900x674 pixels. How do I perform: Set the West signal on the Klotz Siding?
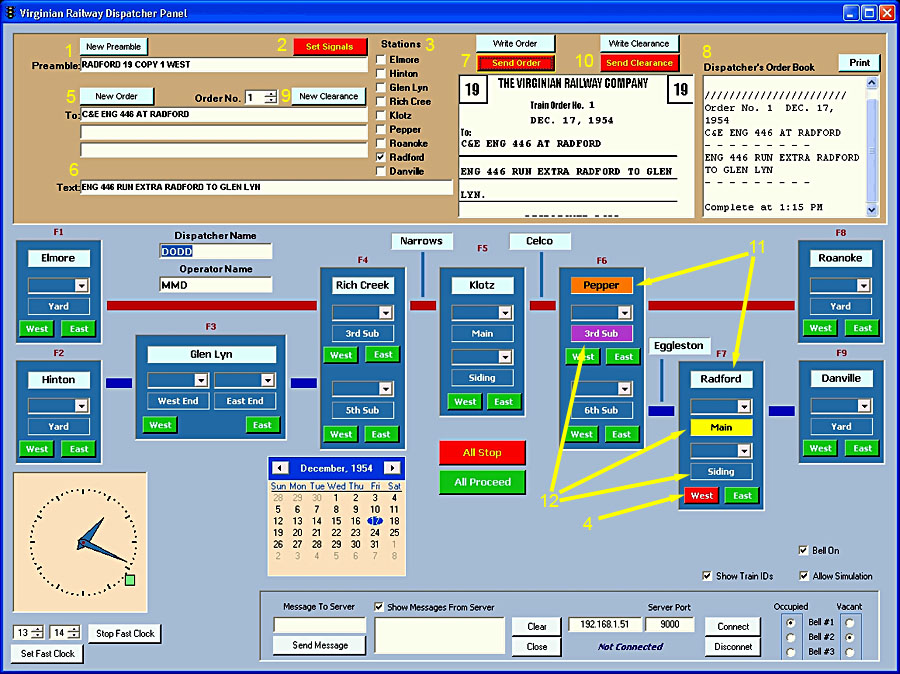(464, 401)
